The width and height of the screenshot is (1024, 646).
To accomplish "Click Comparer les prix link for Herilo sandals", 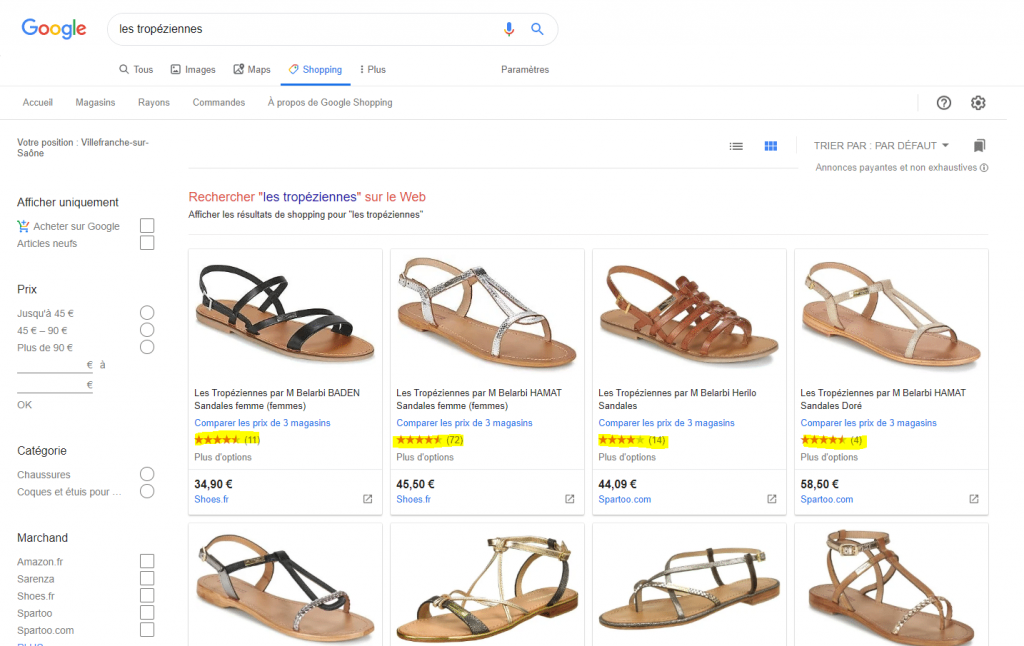I will pyautogui.click(x=667, y=423).
